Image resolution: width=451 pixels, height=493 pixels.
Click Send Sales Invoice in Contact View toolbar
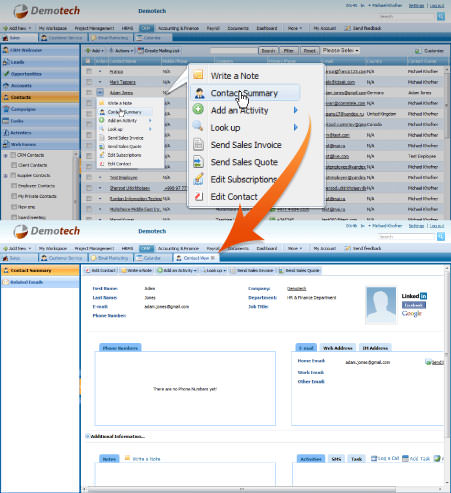[252, 270]
